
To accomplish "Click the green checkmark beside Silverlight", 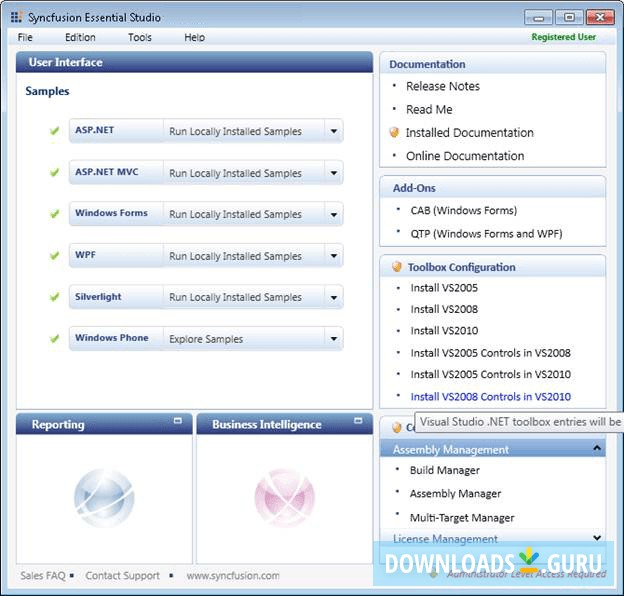I will tap(55, 297).
